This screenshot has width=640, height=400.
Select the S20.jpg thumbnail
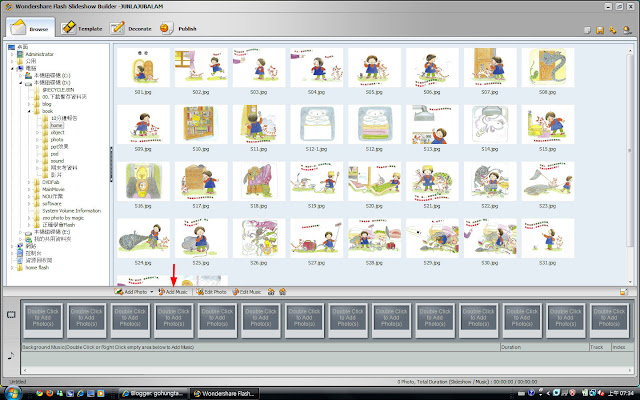[x=374, y=181]
